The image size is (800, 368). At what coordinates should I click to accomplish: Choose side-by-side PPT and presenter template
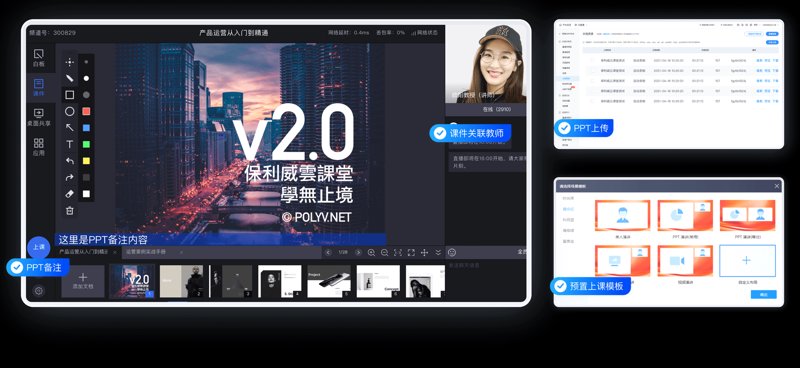click(747, 215)
